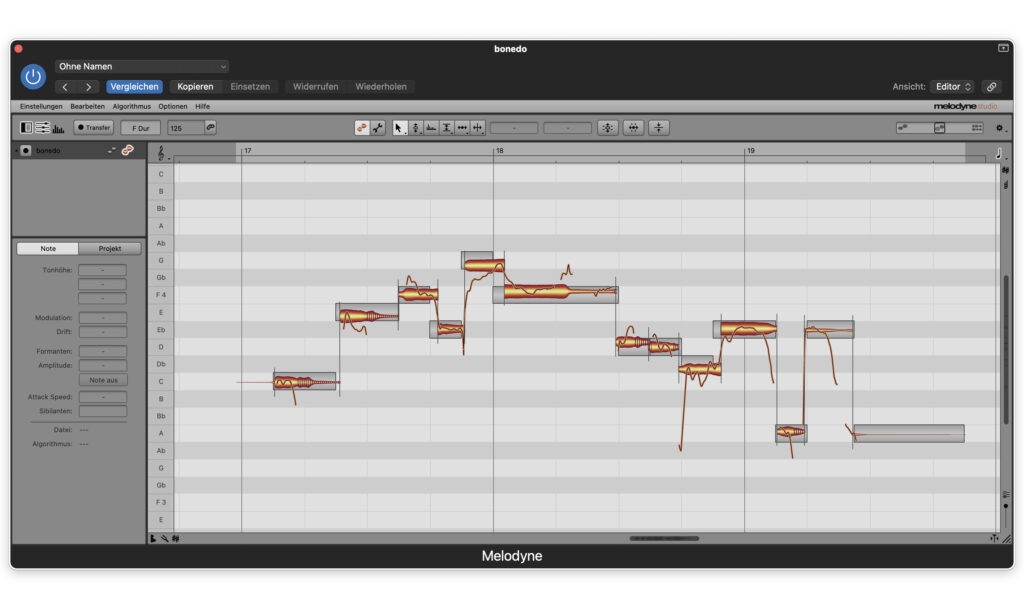
Task: Switch to the Projekt tab
Action: coord(110,248)
